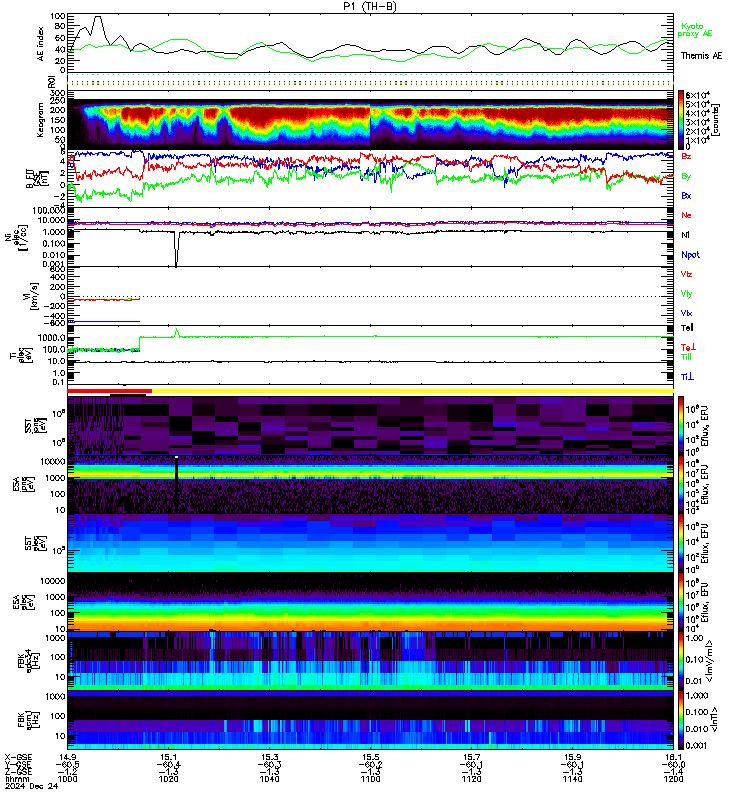Image resolution: width=750 pixels, height=800 pixels.
Task: Click the "1120" time axis label
Action: pyautogui.click(x=471, y=779)
